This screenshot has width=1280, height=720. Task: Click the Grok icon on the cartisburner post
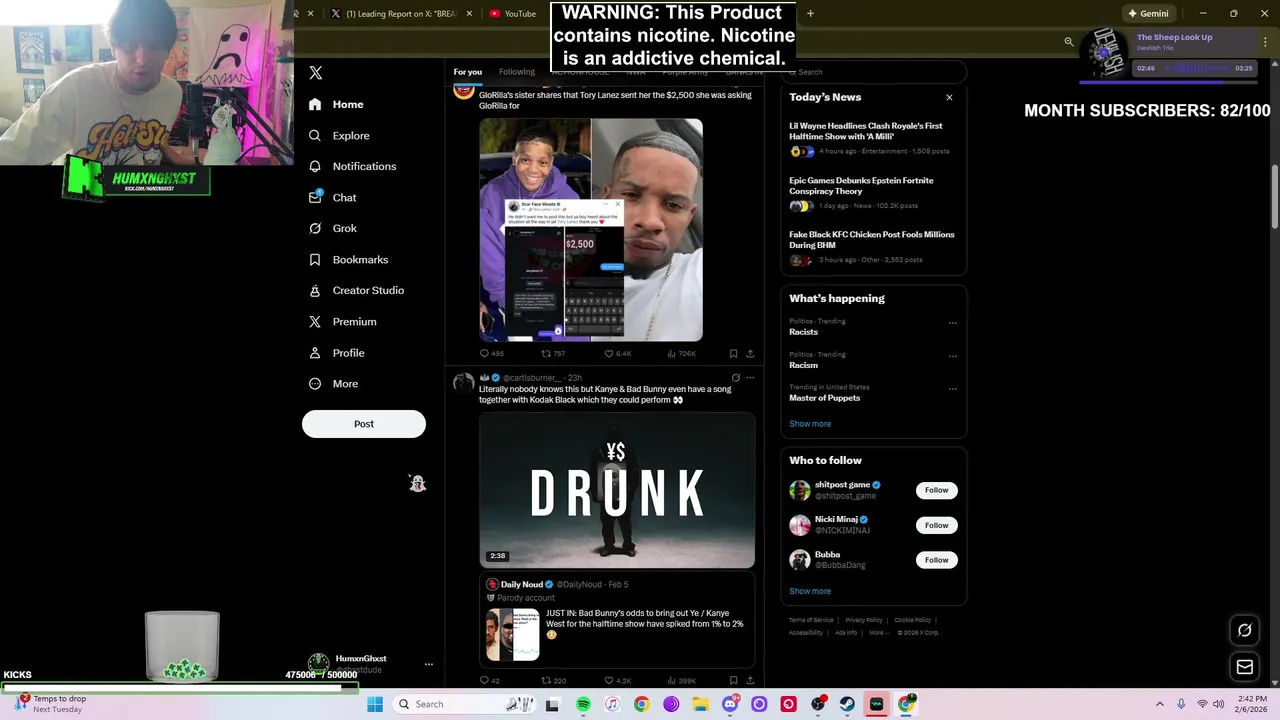tap(735, 378)
